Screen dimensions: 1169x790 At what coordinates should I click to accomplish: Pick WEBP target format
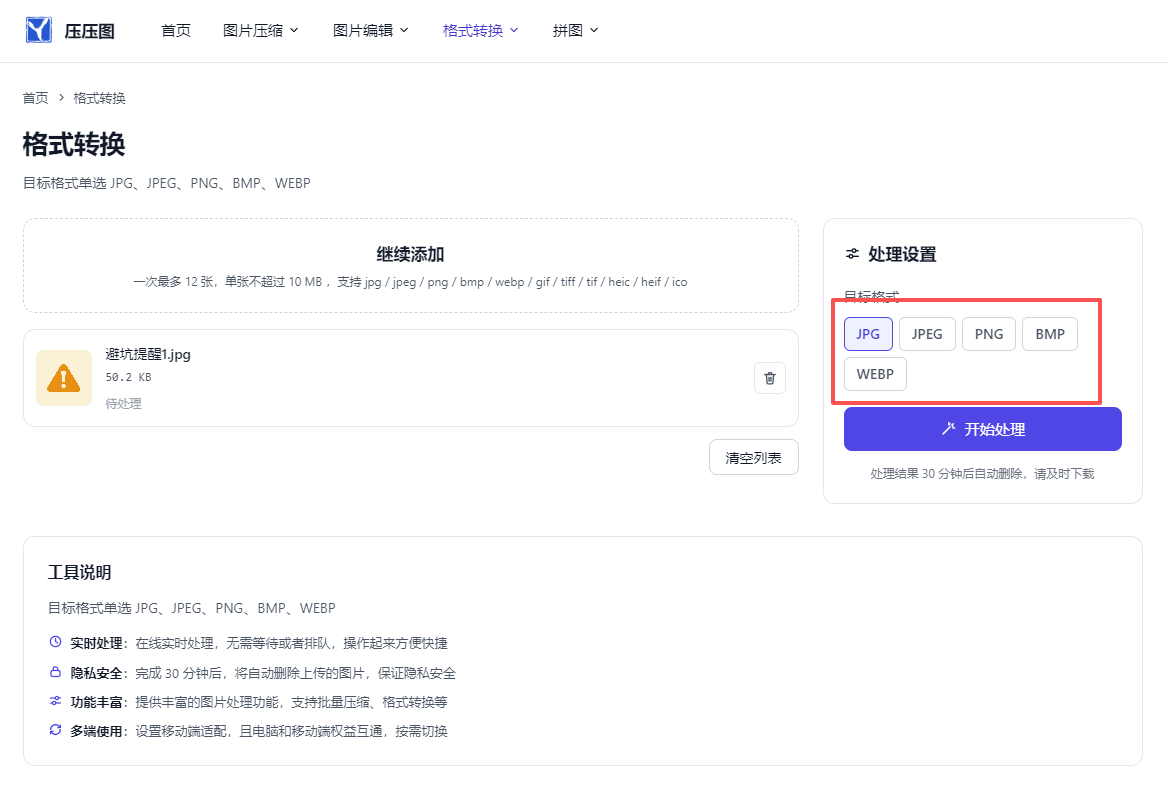[875, 374]
